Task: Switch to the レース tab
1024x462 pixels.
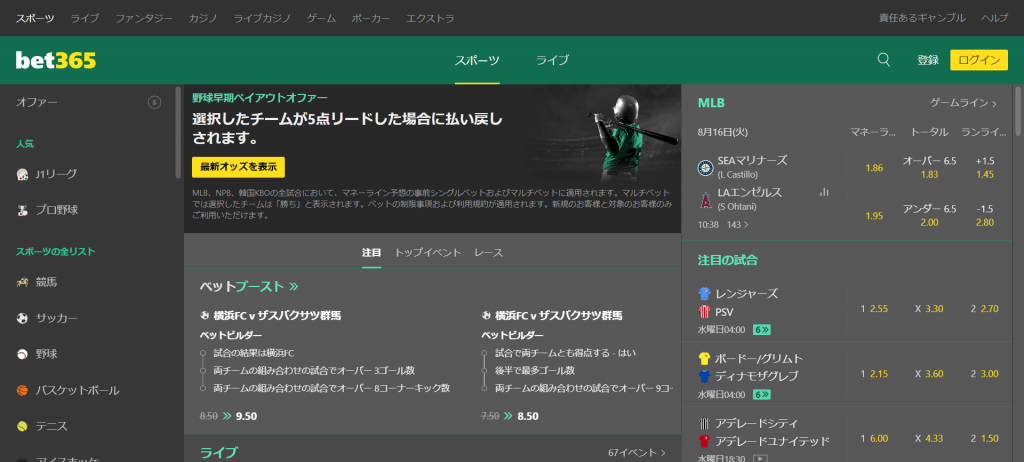Action: tap(488, 252)
